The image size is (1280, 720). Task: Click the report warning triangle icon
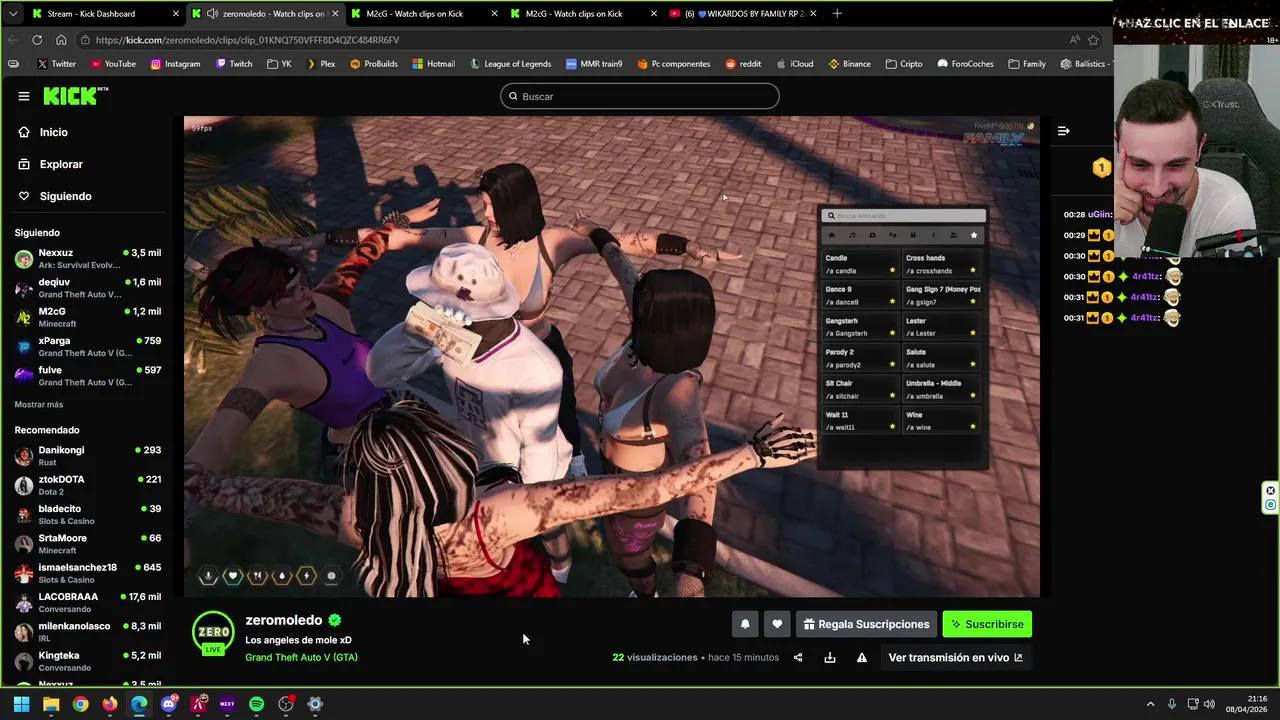pyautogui.click(x=862, y=657)
